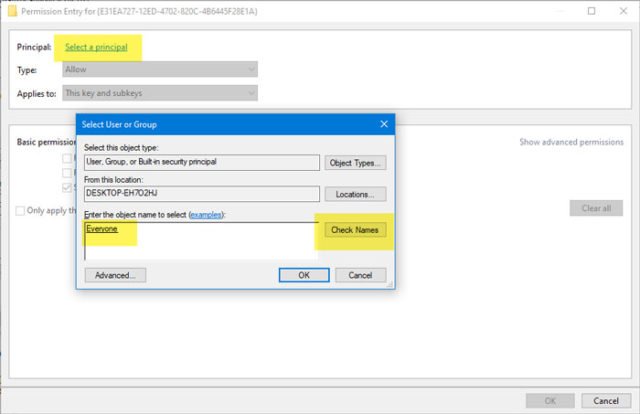Click the folder icon in the title bar
The image size is (640, 414).
[x=12, y=11]
